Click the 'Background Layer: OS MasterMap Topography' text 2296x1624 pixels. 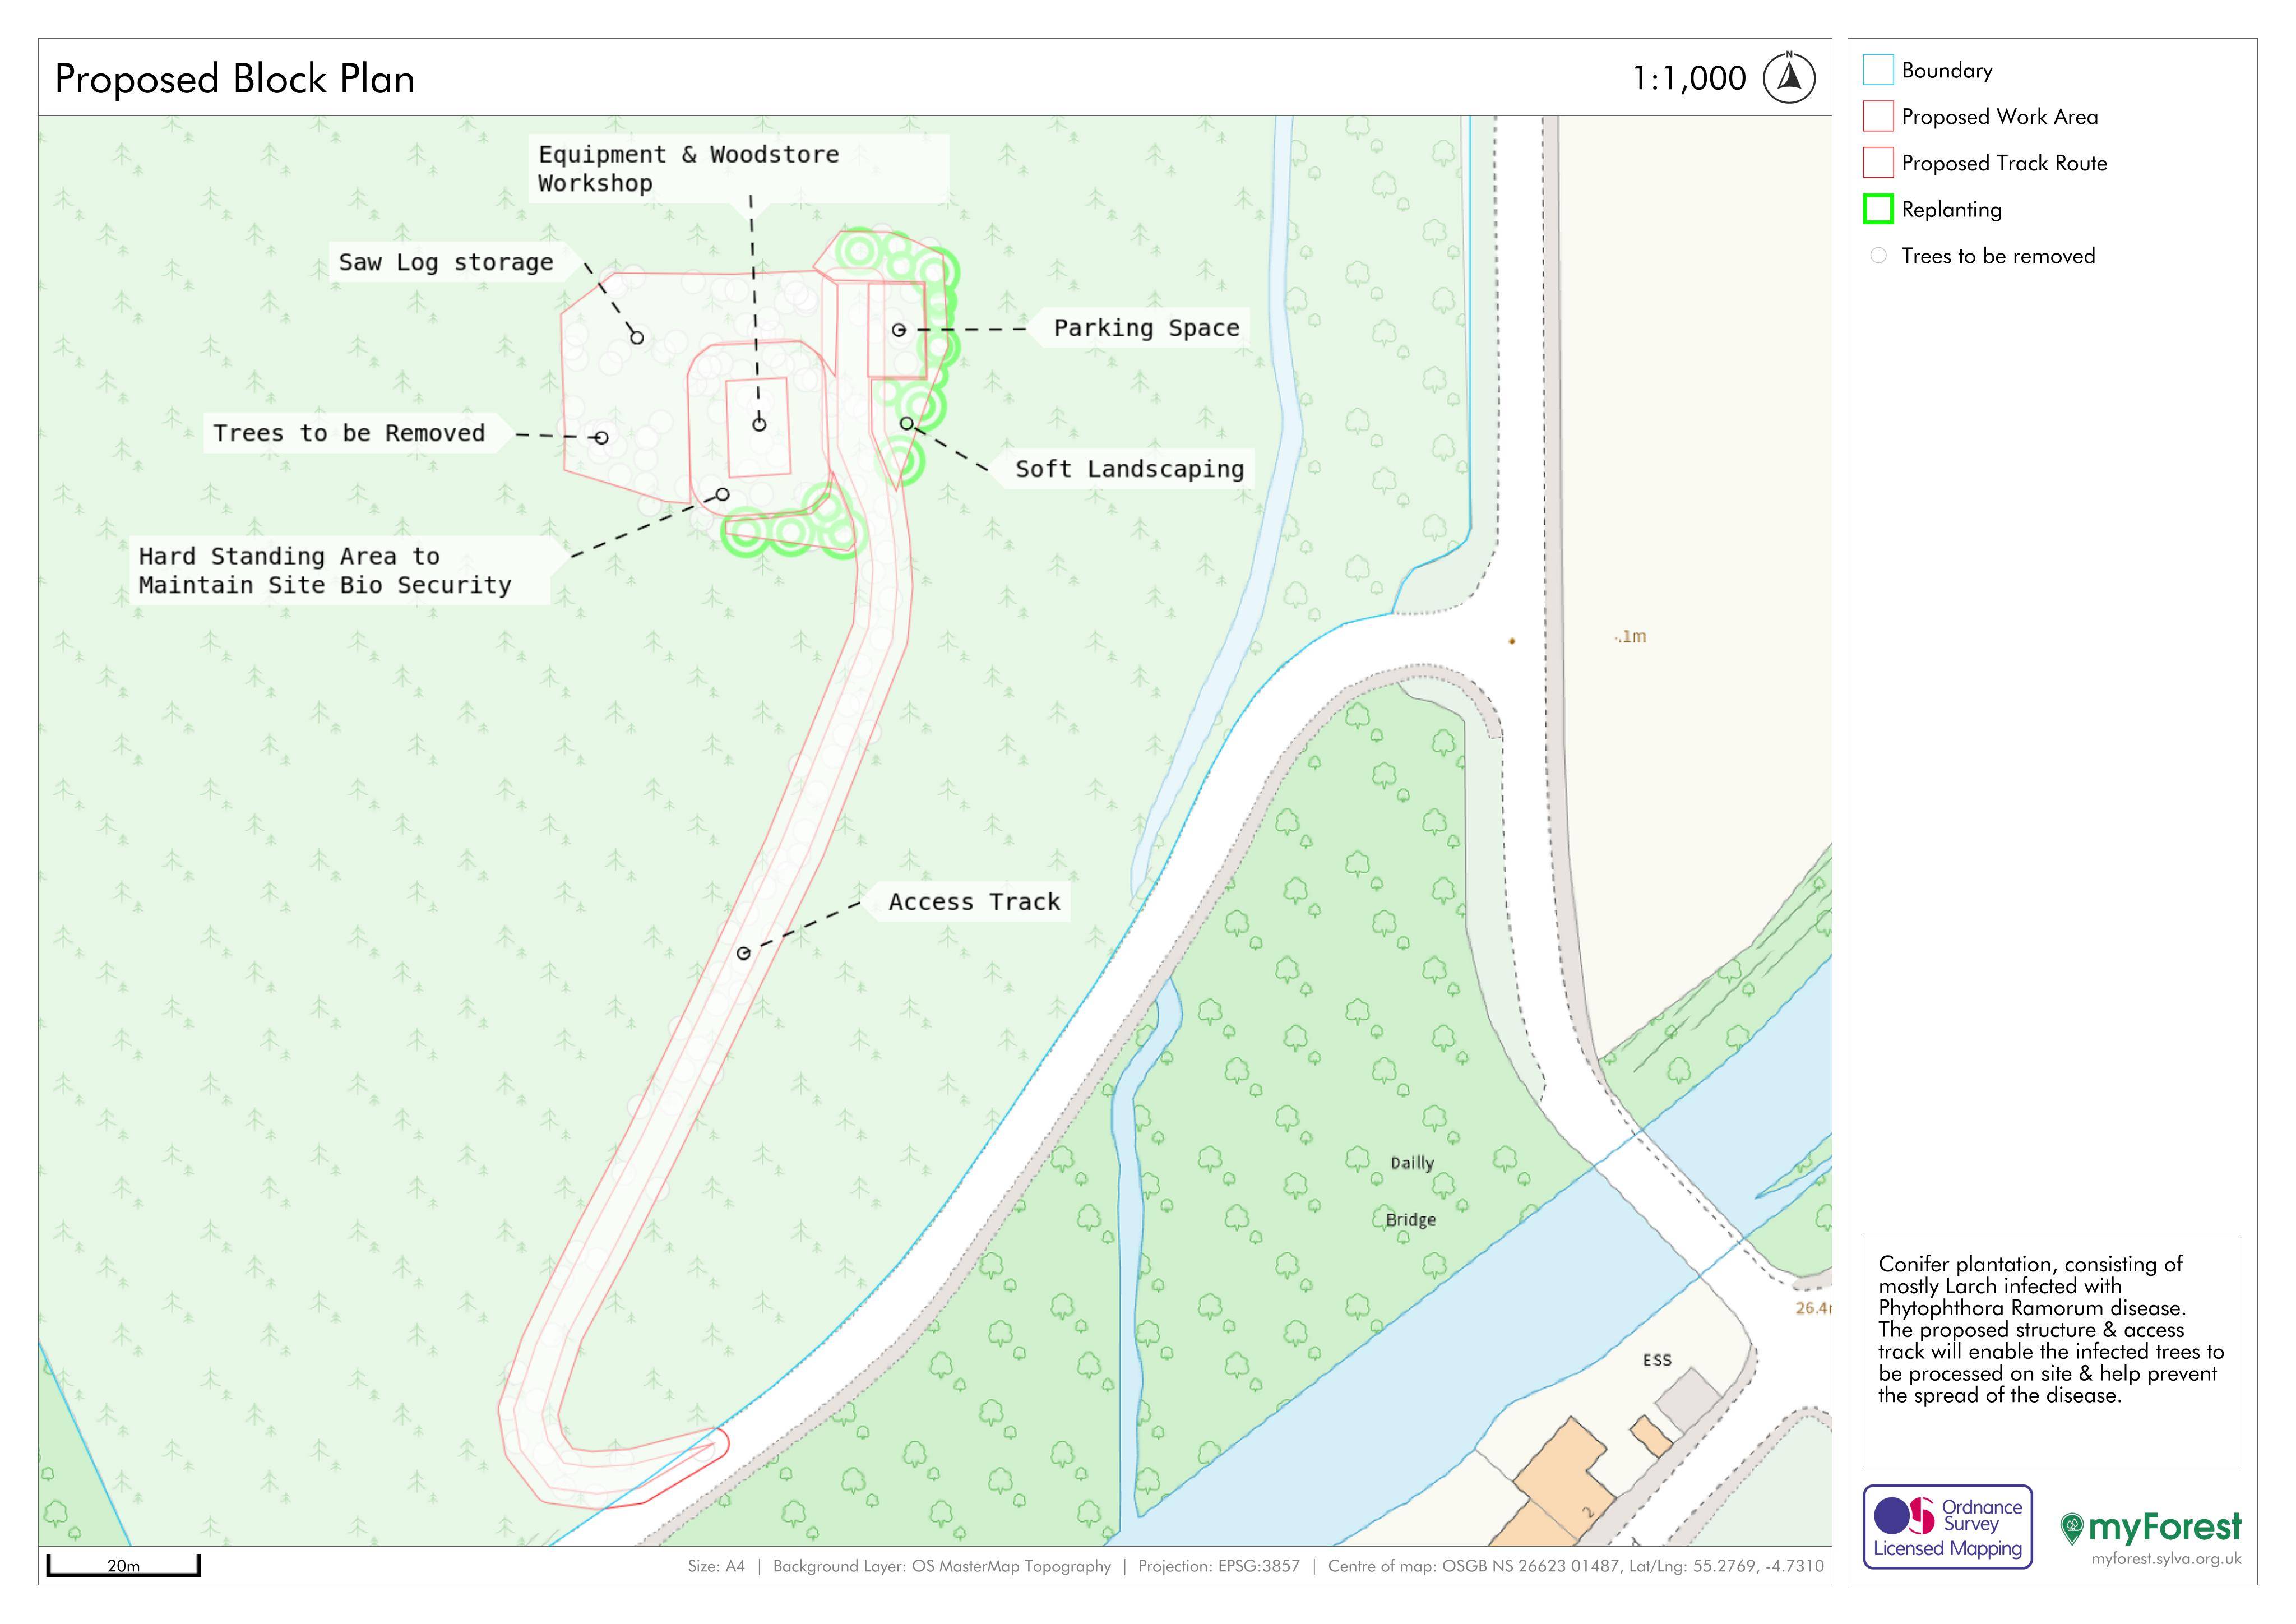point(942,1566)
